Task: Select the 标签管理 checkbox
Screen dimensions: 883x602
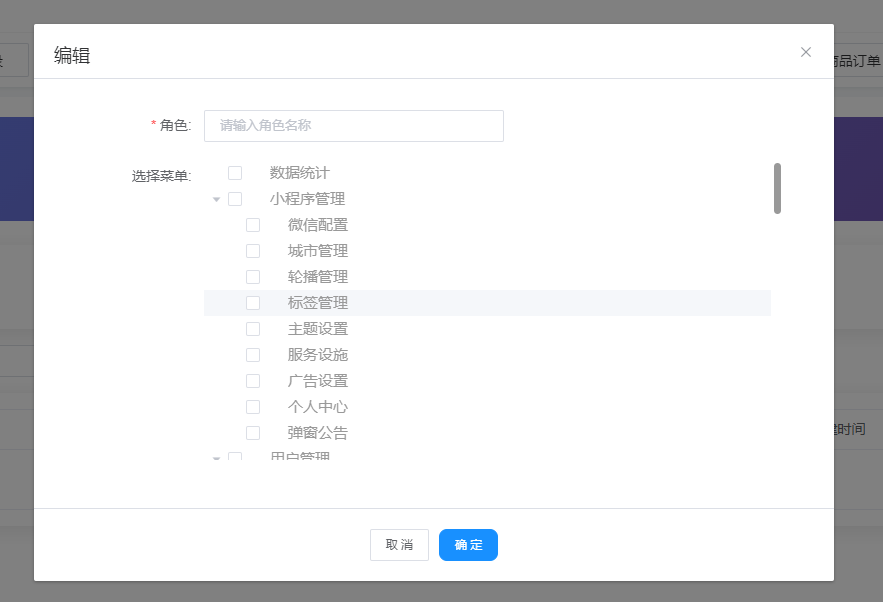Action: click(253, 303)
